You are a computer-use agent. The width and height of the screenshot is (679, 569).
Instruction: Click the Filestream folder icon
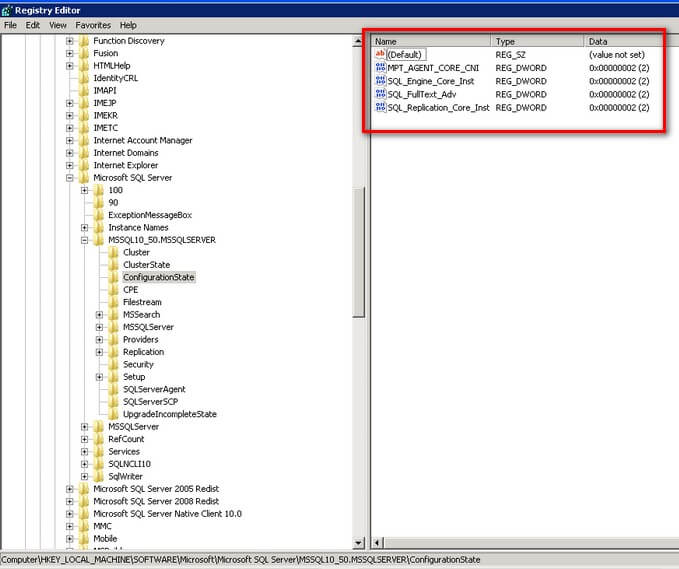click(x=113, y=302)
